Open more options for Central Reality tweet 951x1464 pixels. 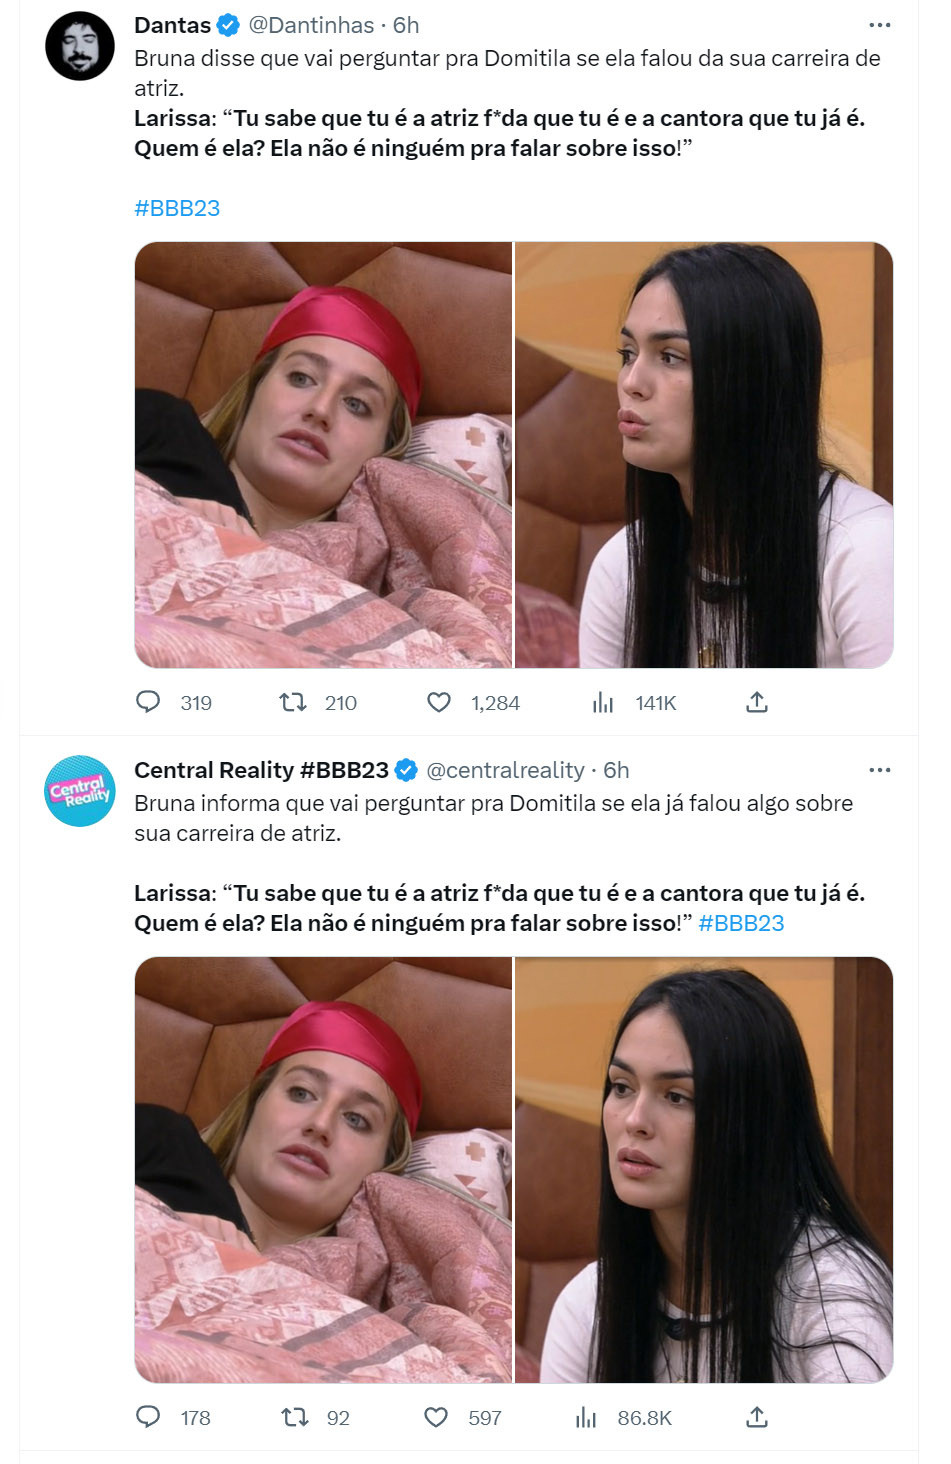point(880,770)
